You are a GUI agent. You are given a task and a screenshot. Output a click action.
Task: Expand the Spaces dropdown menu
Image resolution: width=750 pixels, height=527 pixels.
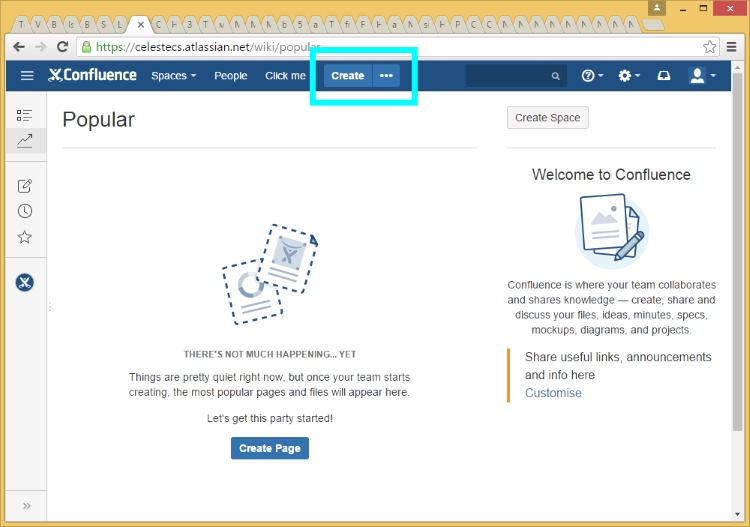[x=174, y=76]
